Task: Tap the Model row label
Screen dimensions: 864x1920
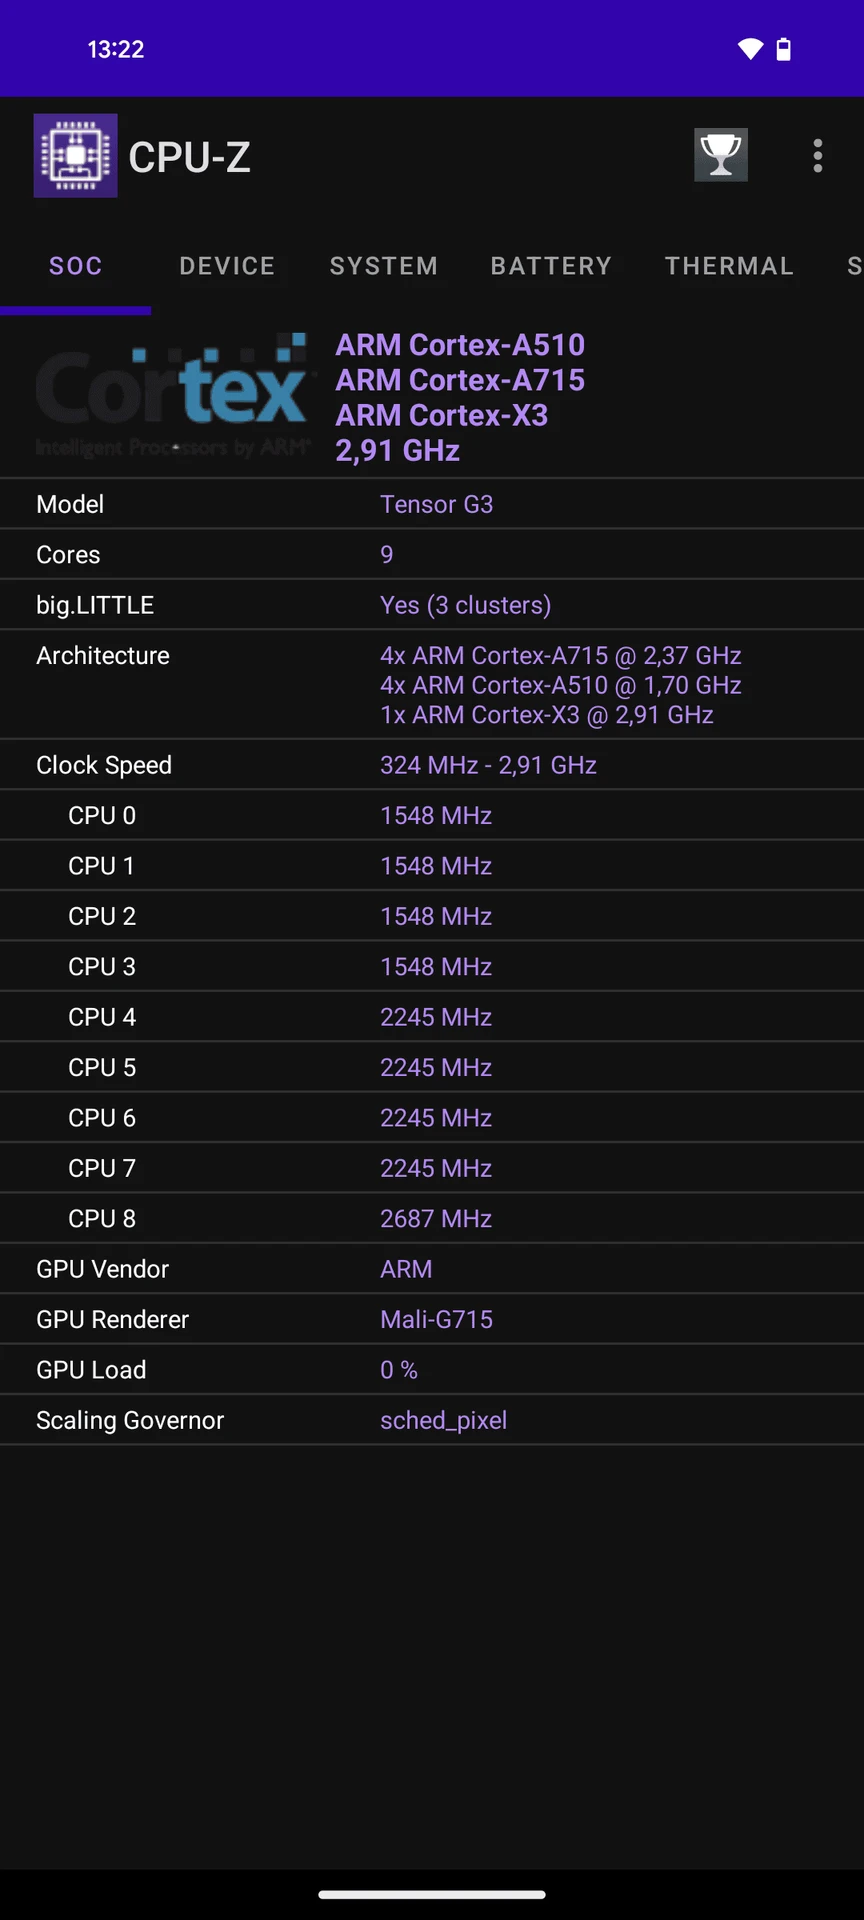Action: pyautogui.click(x=70, y=504)
